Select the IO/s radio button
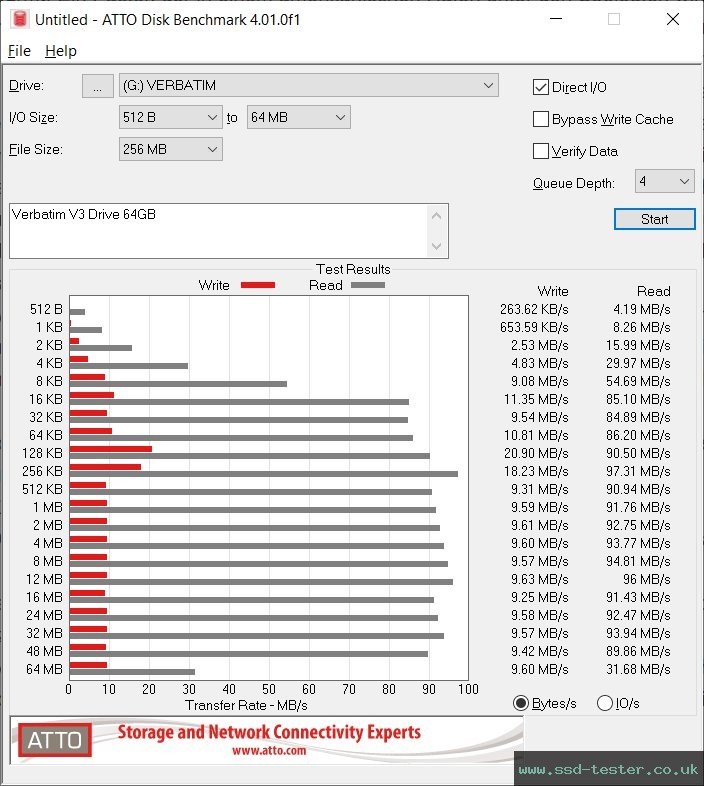The width and height of the screenshot is (704, 786). tap(605, 703)
